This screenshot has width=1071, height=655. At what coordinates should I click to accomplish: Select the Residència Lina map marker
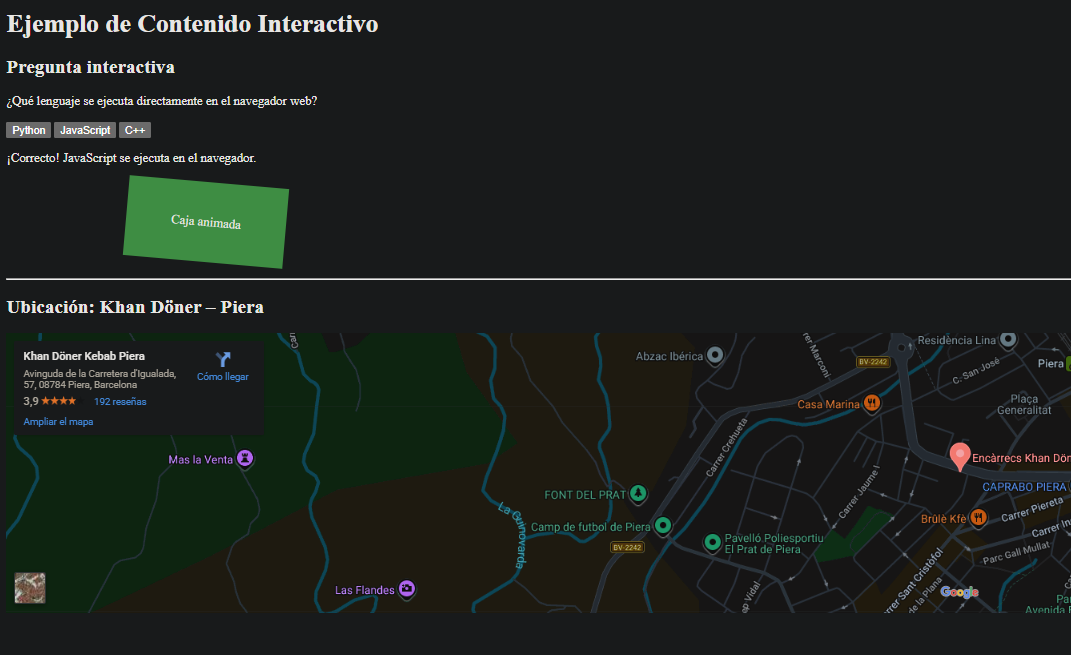(1008, 340)
